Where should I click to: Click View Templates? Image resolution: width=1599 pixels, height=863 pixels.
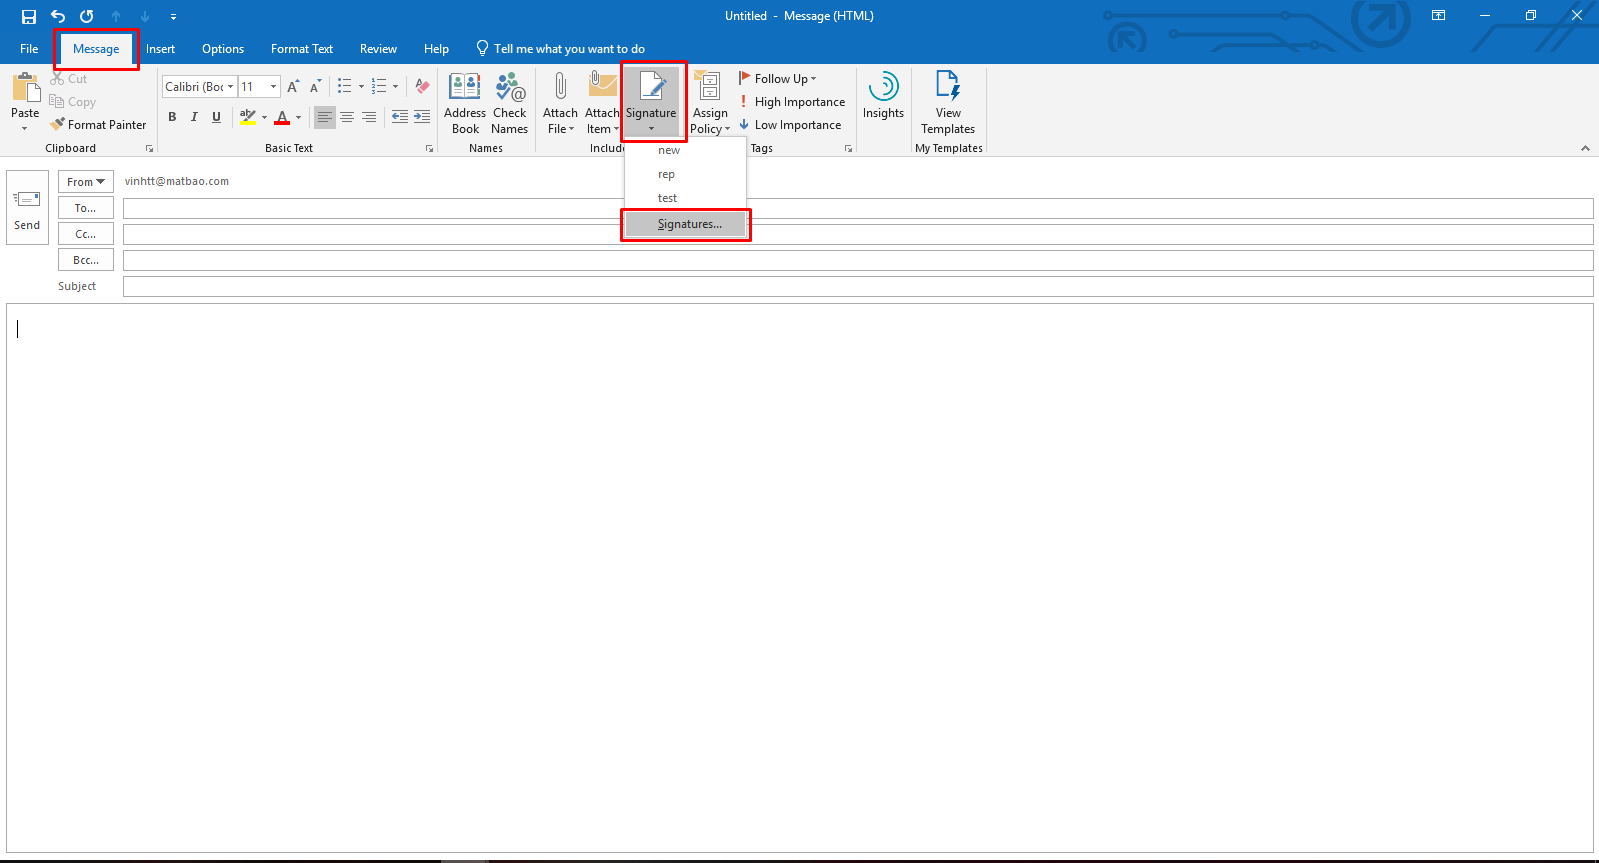[948, 103]
